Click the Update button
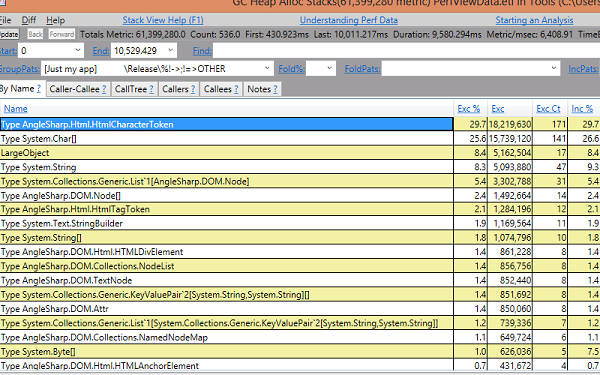 (x=9, y=34)
